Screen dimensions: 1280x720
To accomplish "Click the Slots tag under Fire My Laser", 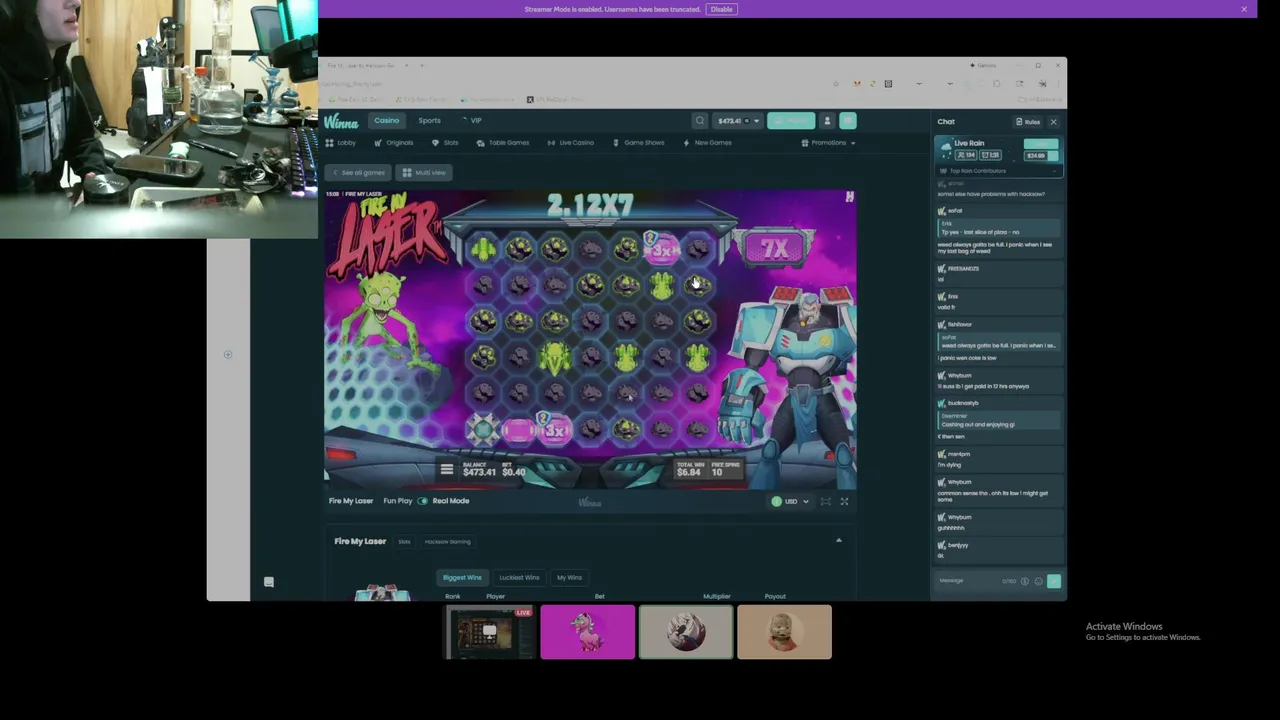I will 404,542.
